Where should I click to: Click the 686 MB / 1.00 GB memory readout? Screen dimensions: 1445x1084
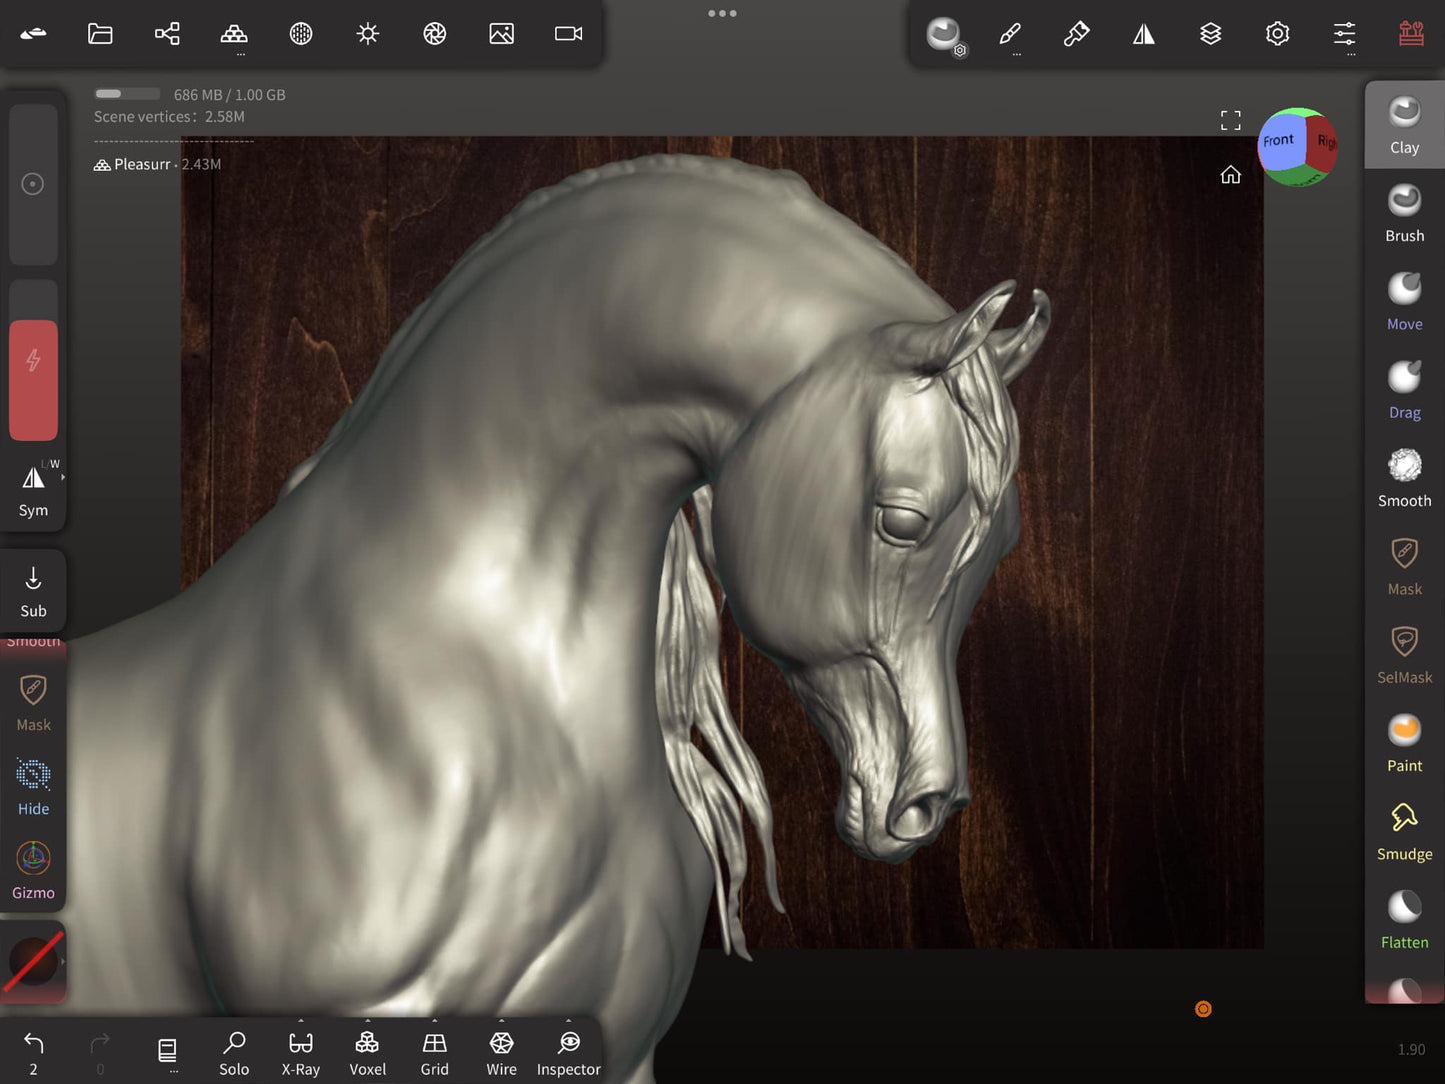click(x=229, y=95)
